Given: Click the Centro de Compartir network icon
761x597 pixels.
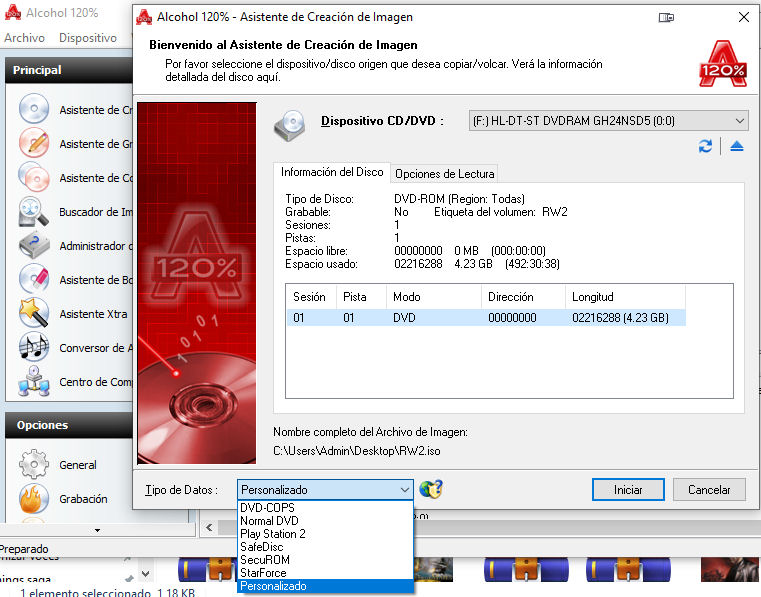Looking at the screenshot, I should tap(33, 381).
